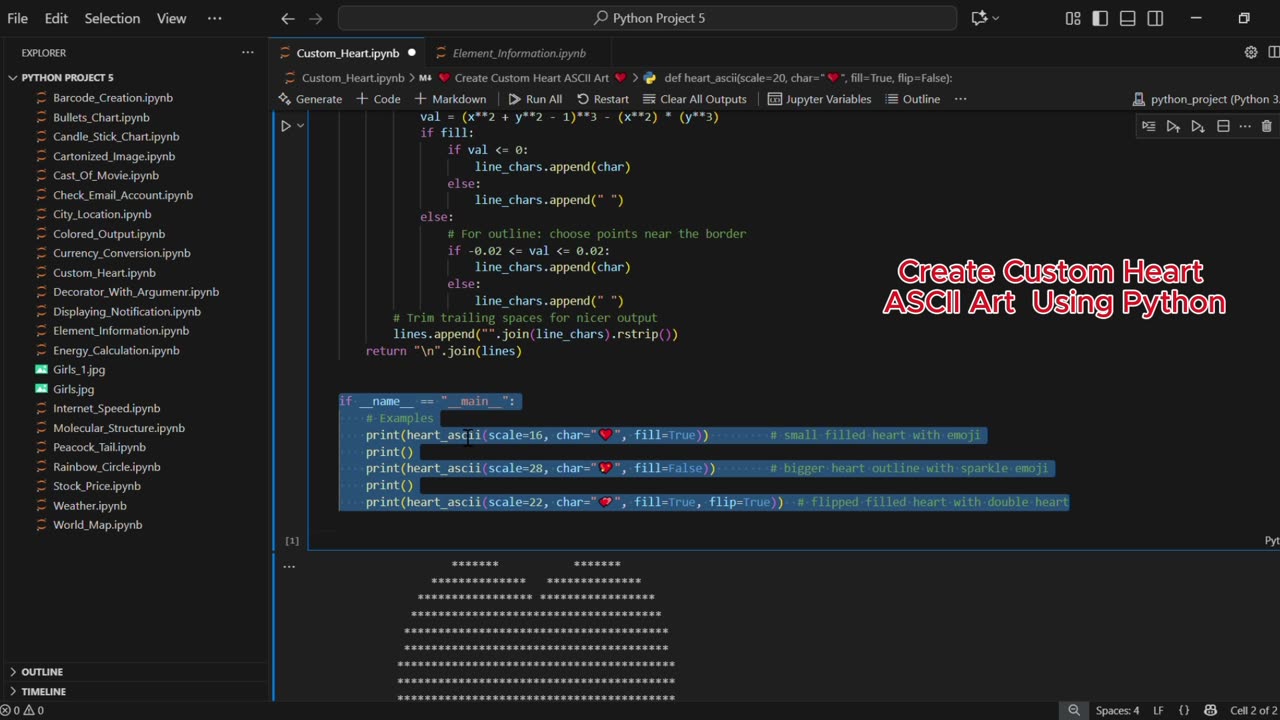The height and width of the screenshot is (720, 1280).
Task: Open the Girls.jpg image file
Action: click(x=73, y=389)
